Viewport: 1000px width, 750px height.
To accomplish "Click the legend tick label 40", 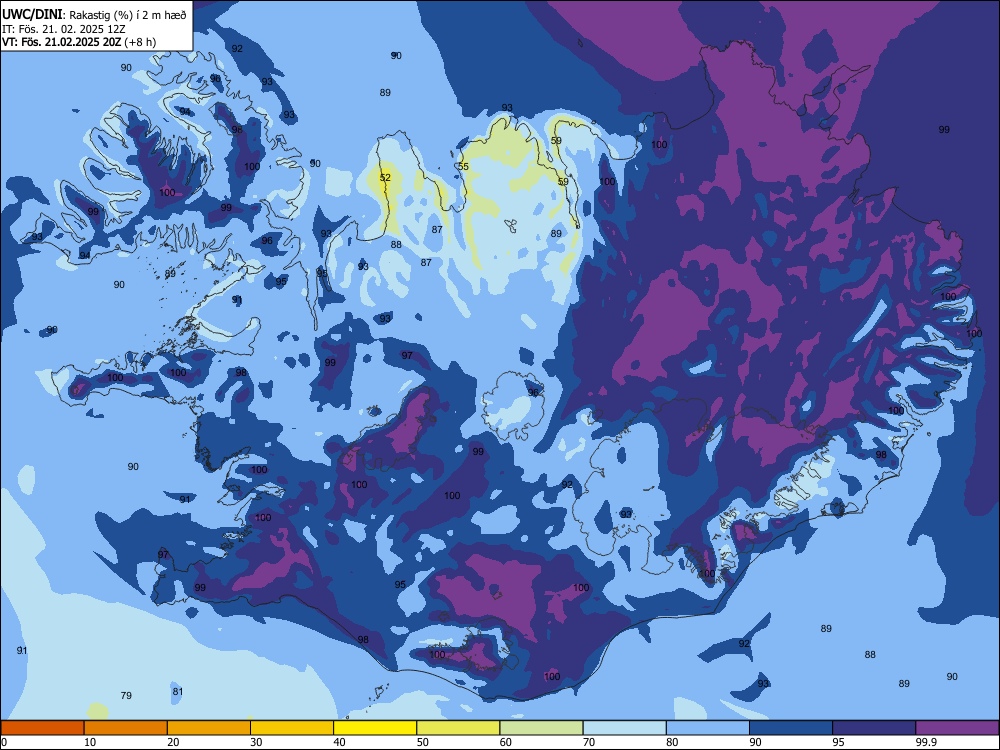I will point(339,742).
